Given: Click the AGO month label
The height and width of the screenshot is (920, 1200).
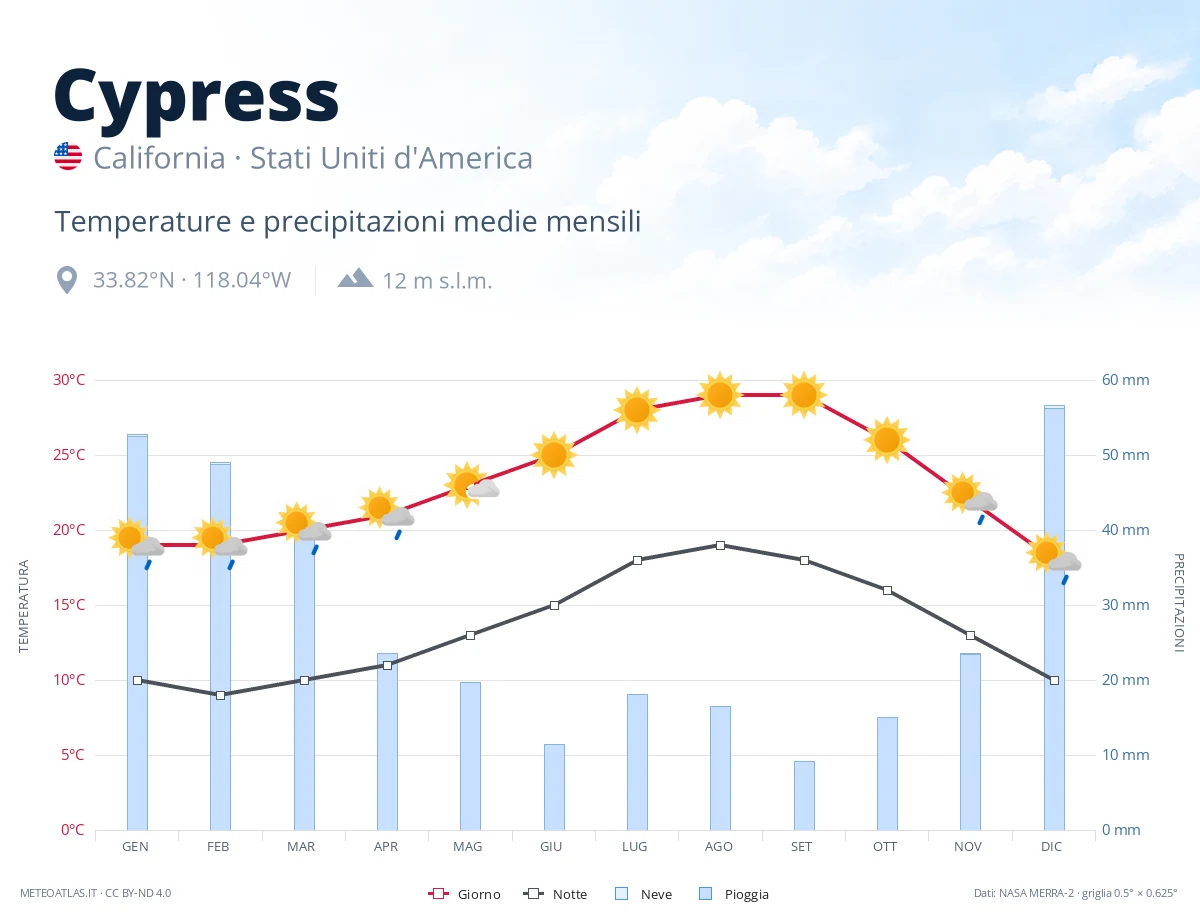Looking at the screenshot, I should coord(719,847).
